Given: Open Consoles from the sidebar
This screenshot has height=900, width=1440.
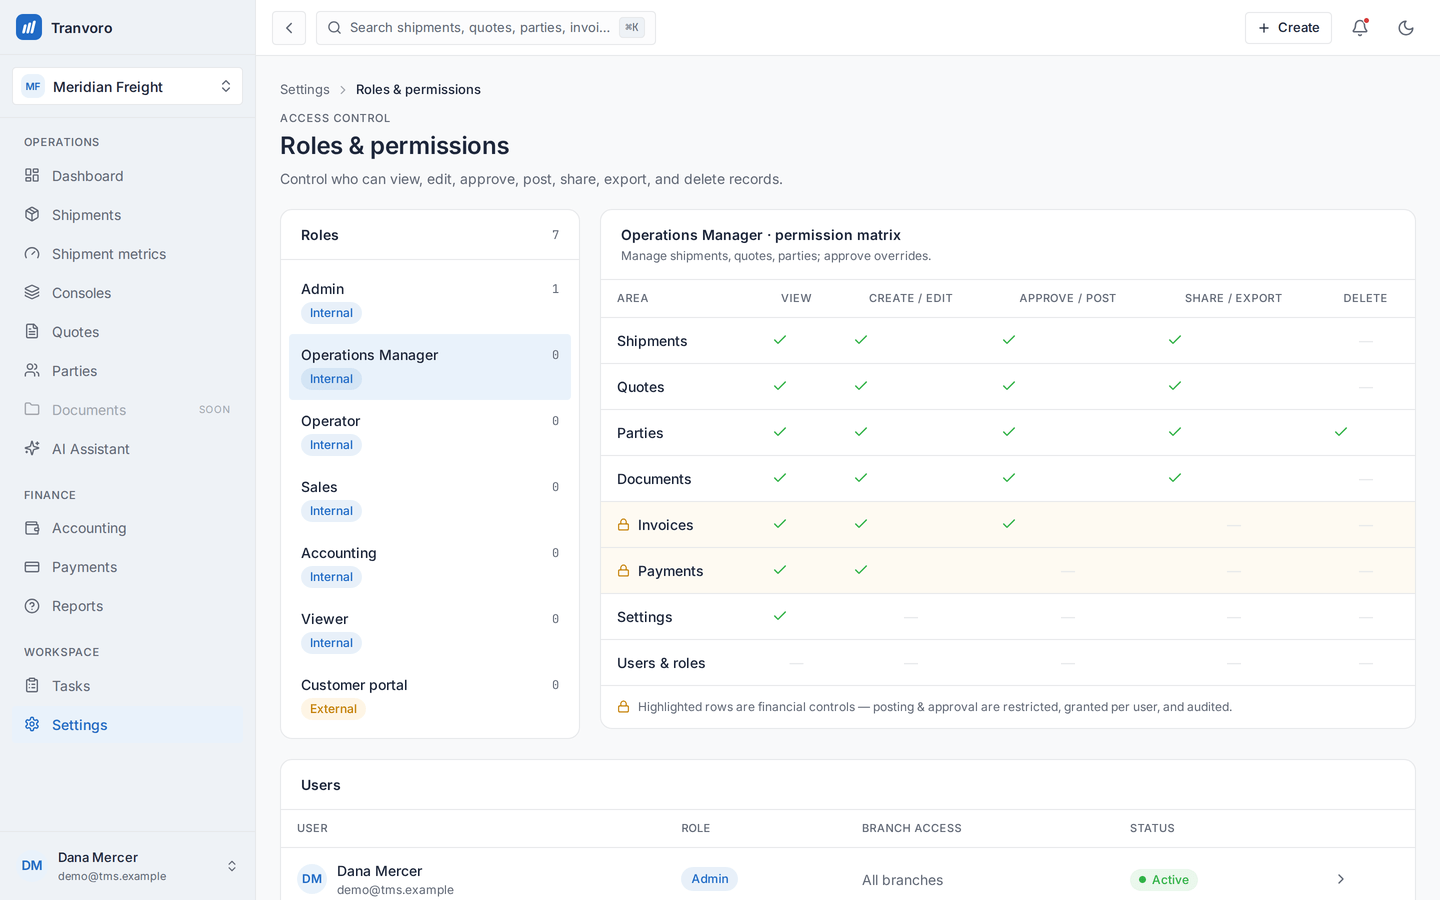Looking at the screenshot, I should pos(128,293).
